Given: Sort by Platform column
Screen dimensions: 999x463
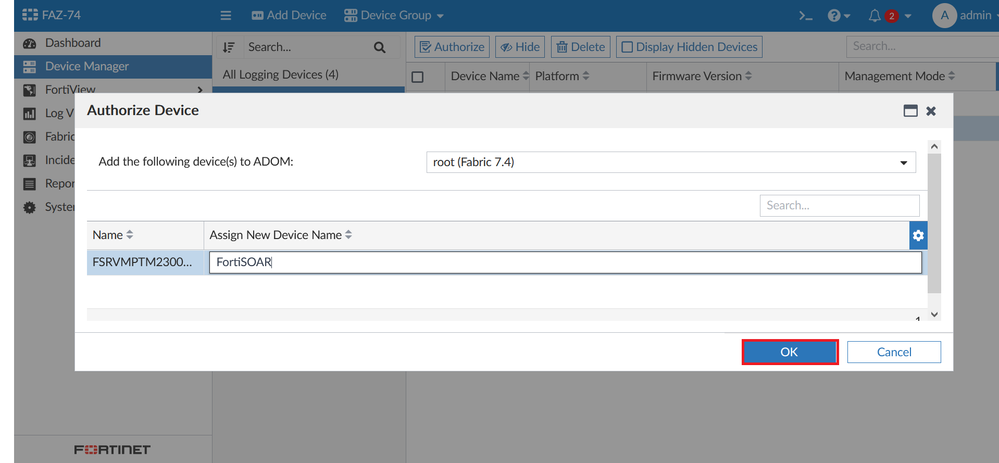Looking at the screenshot, I should 562,76.
